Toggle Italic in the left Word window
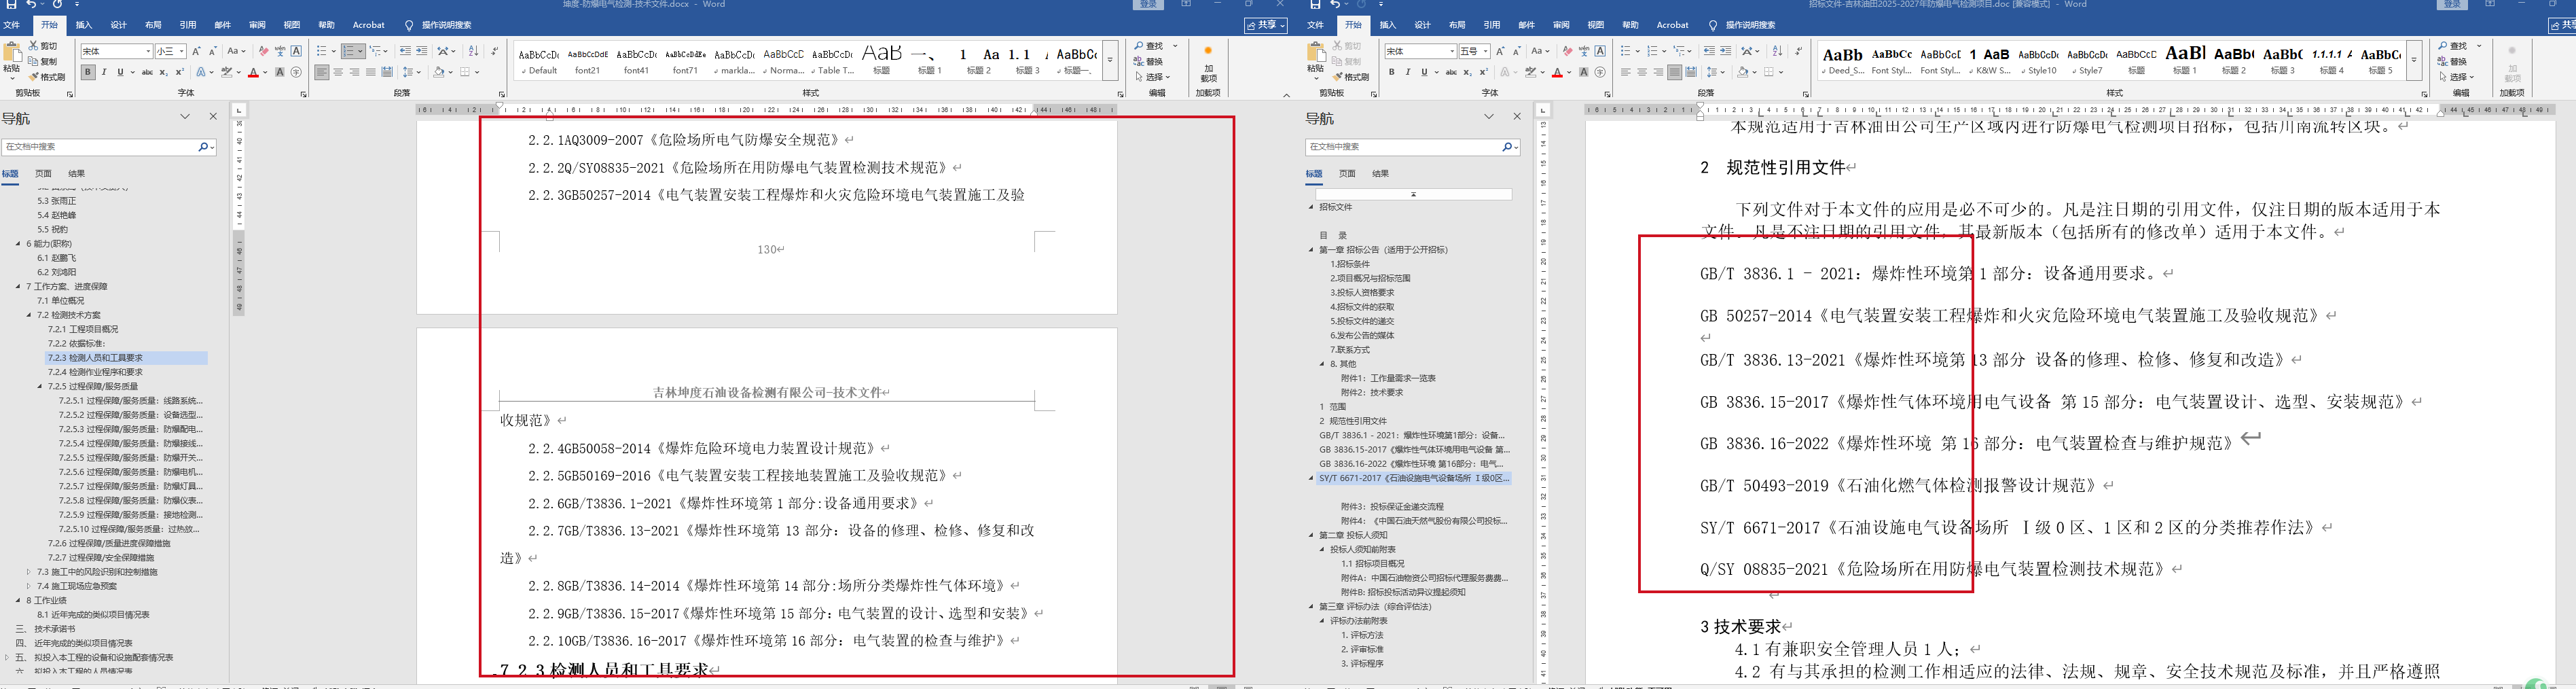Screen dimensions: 2576x689 tap(104, 72)
